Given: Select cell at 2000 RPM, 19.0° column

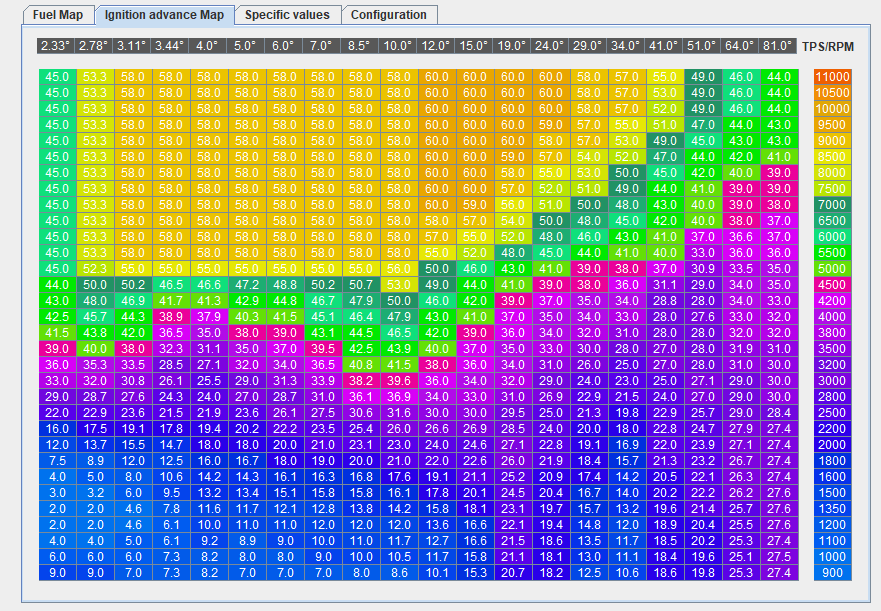Looking at the screenshot, I should click(512, 445).
